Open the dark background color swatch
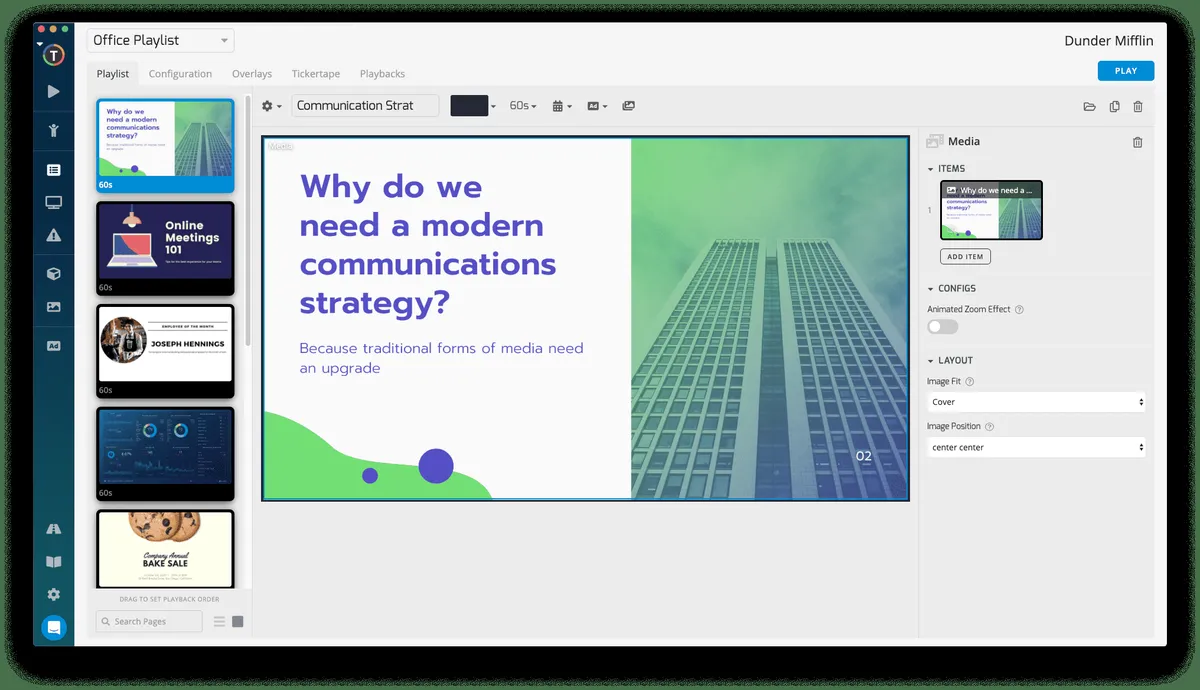The height and width of the screenshot is (690, 1200). (x=471, y=106)
